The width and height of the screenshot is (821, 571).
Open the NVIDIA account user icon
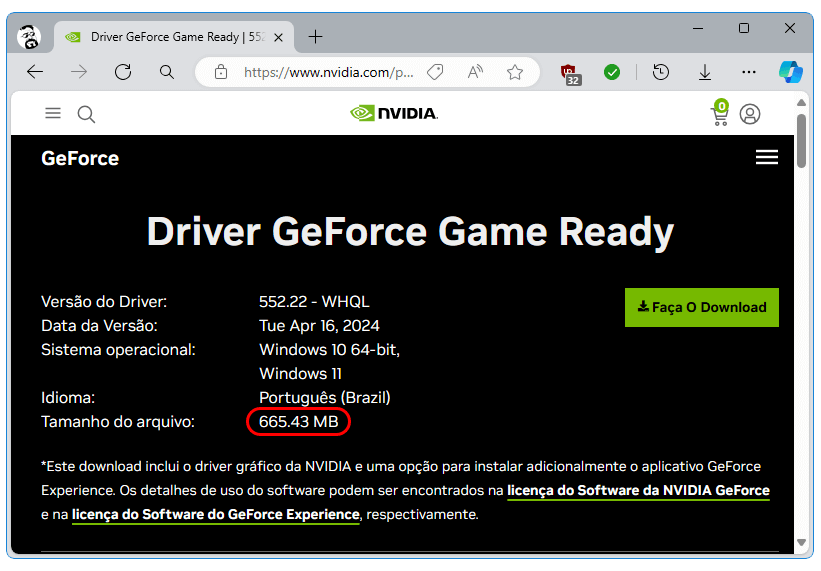coord(750,114)
